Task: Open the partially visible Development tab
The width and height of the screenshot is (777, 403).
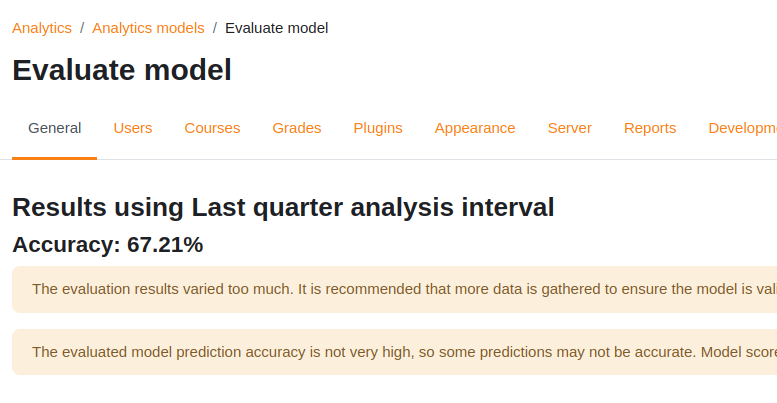Action: 742,128
